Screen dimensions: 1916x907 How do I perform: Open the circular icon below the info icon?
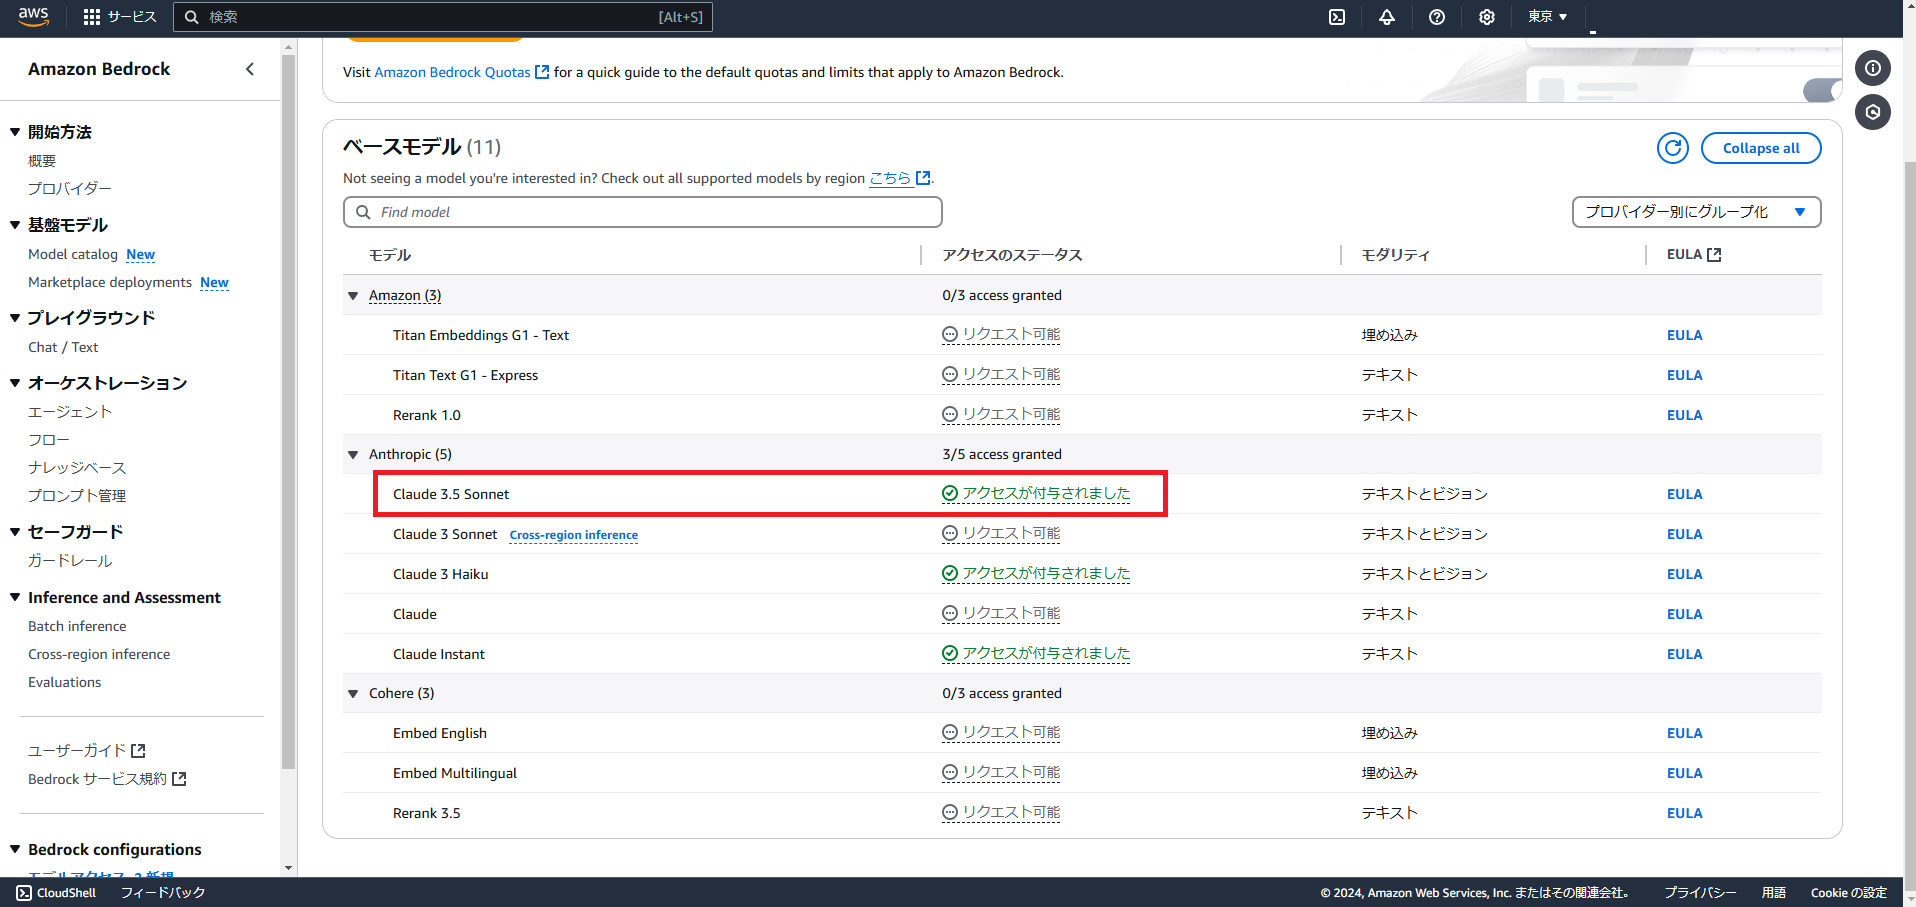click(1873, 112)
